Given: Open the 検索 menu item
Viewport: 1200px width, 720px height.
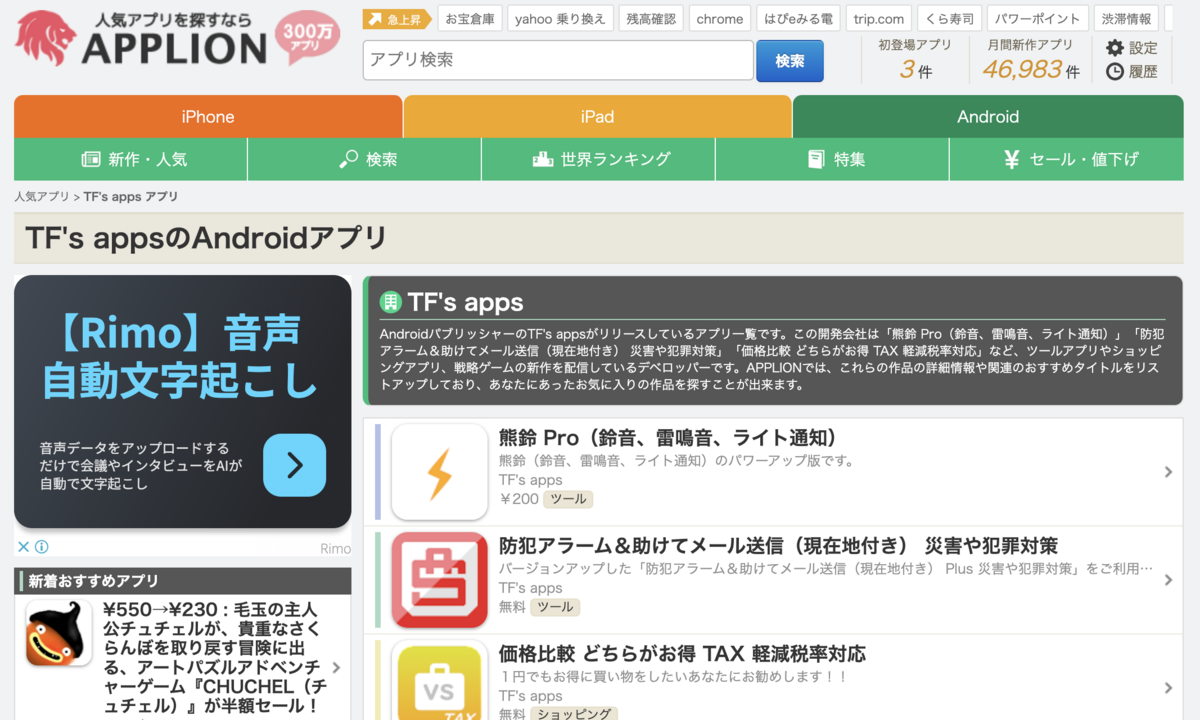Looking at the screenshot, I should pyautogui.click(x=365, y=159).
